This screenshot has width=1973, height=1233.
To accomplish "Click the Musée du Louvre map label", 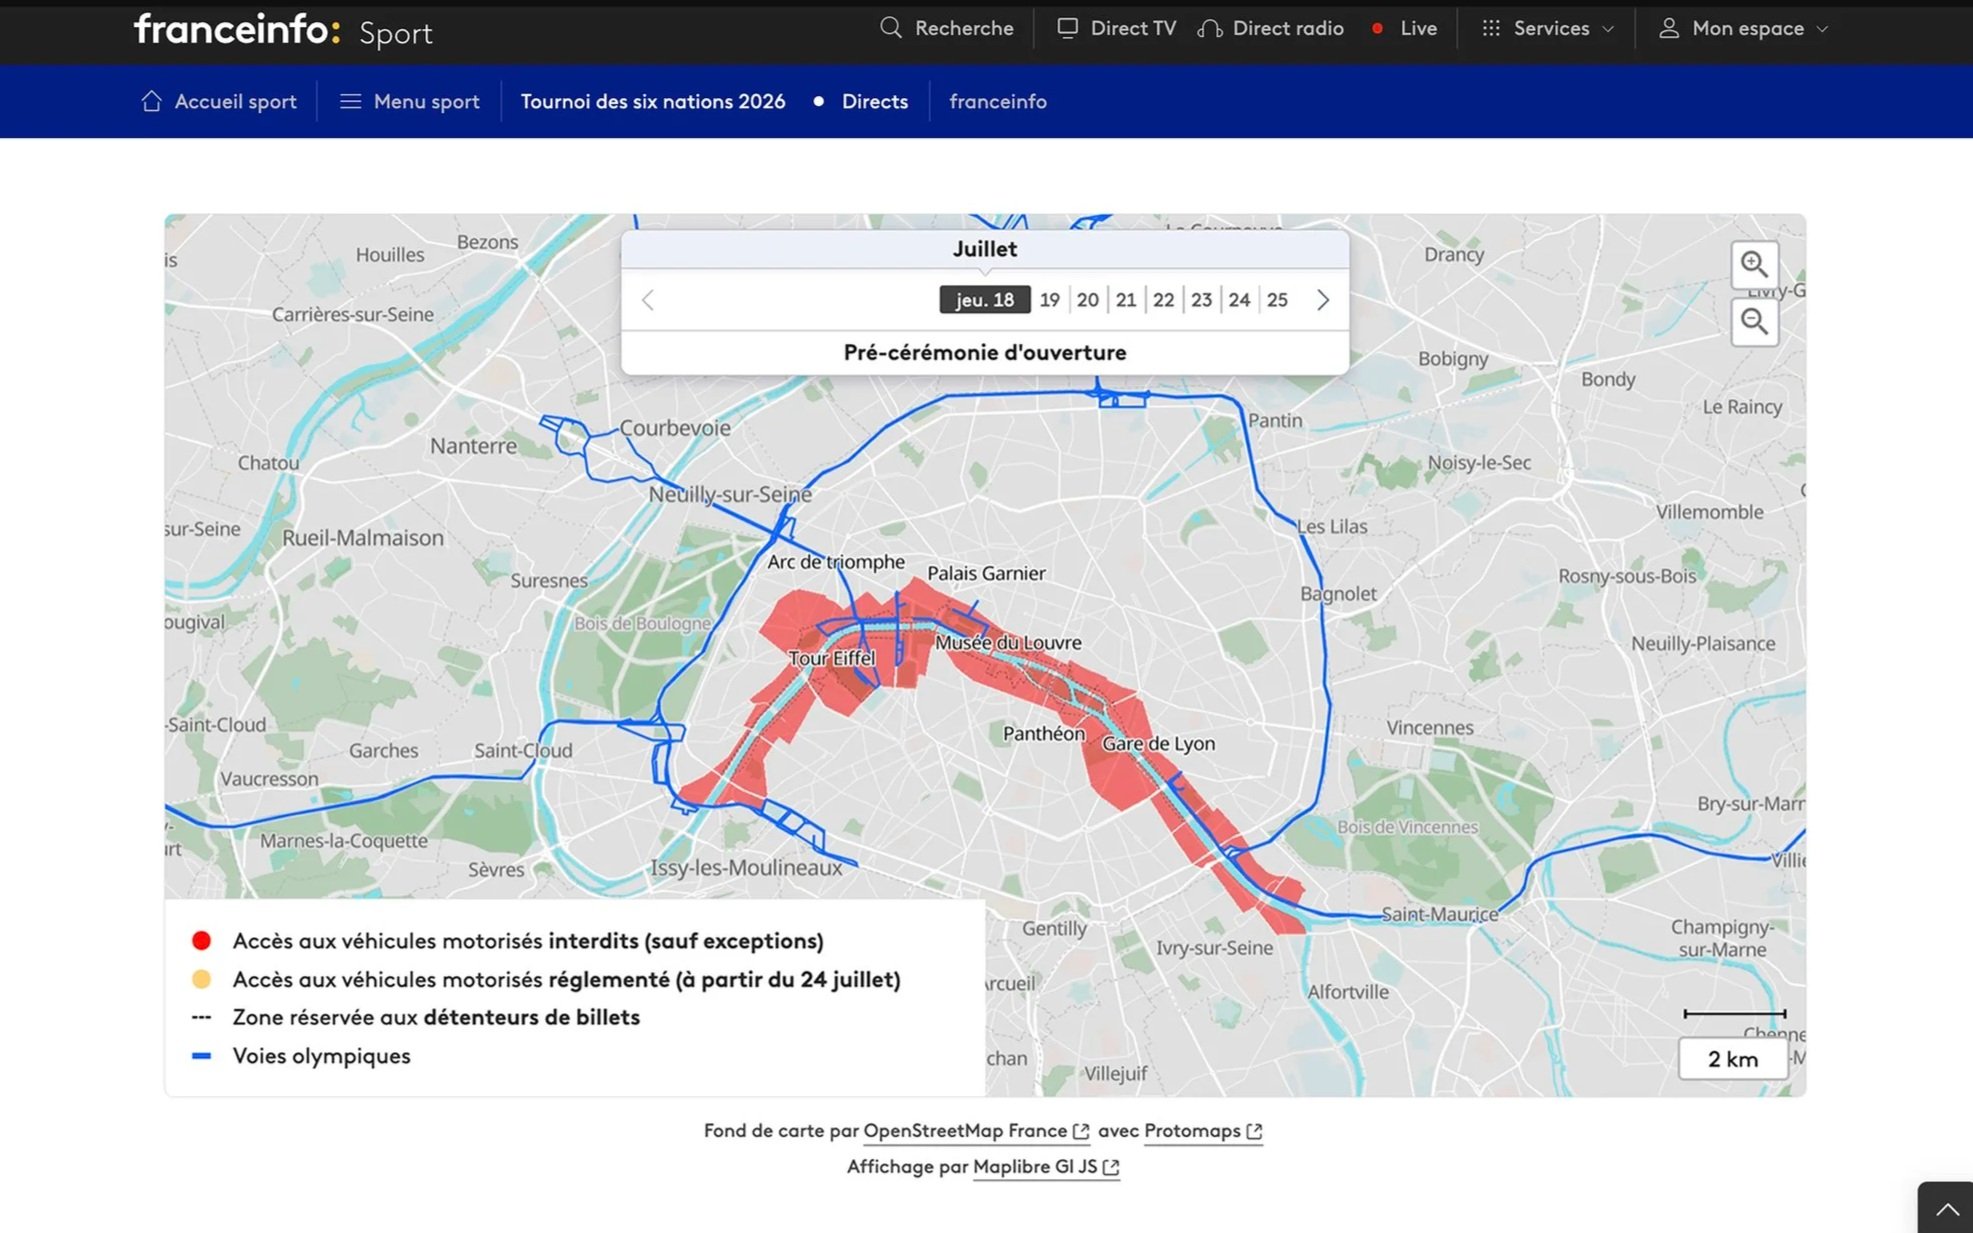I will coord(1008,643).
